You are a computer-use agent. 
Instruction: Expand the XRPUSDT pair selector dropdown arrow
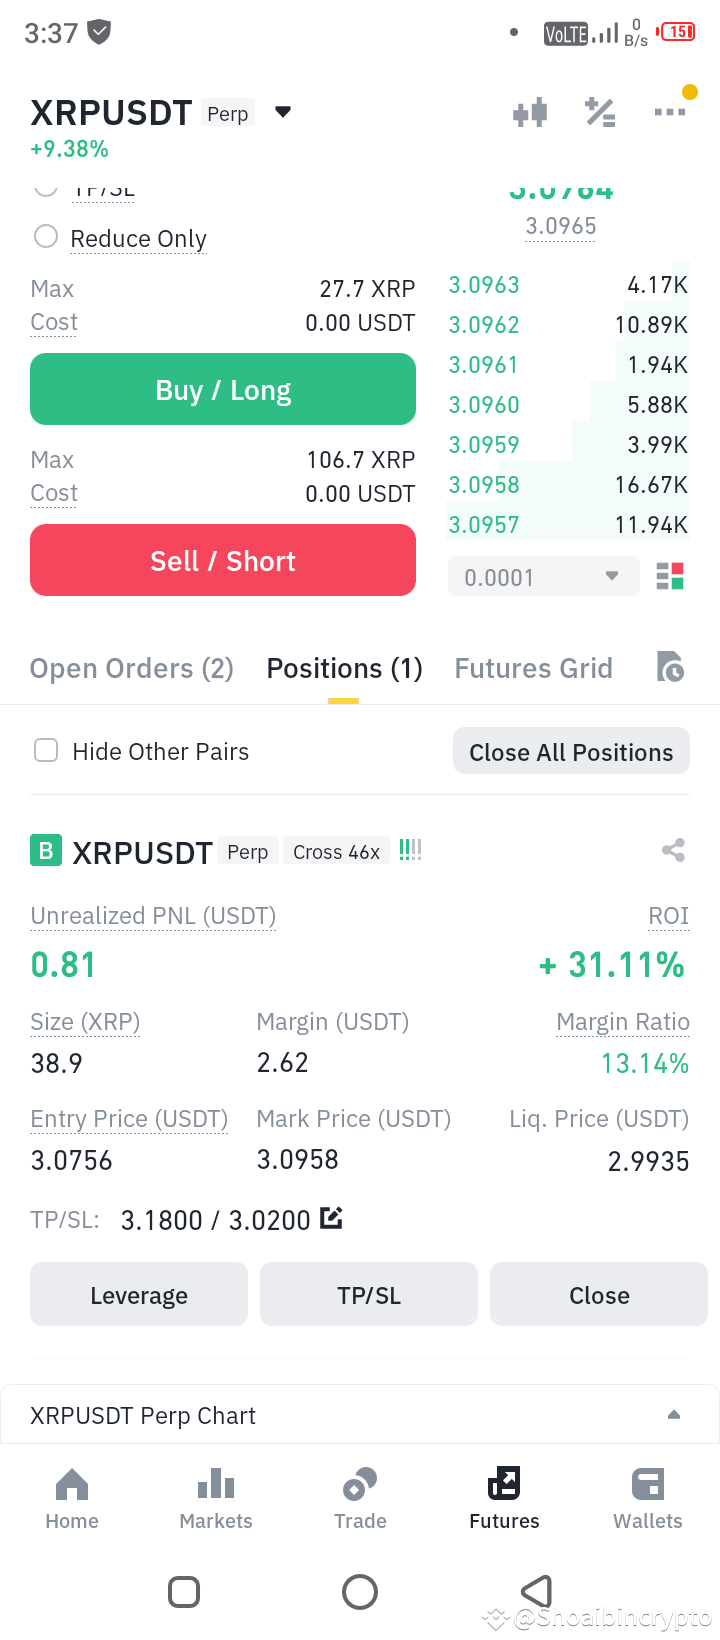(x=283, y=112)
